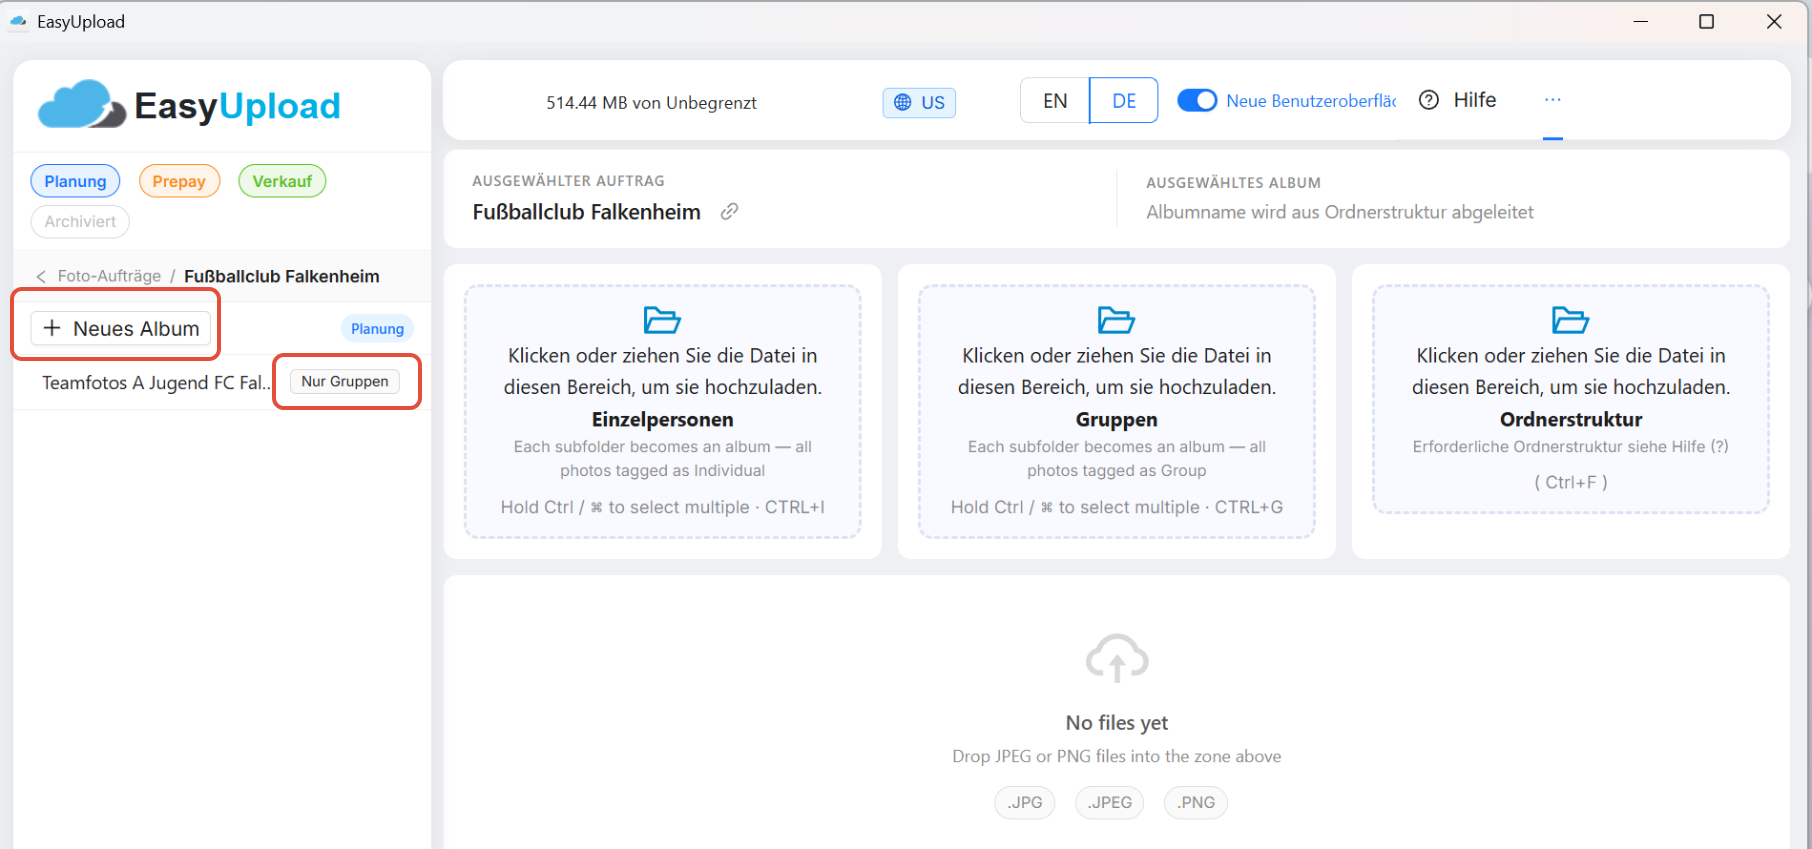Click the copy link icon beside Fußballclub Falkenheim
1812x849 pixels.
[x=730, y=211]
